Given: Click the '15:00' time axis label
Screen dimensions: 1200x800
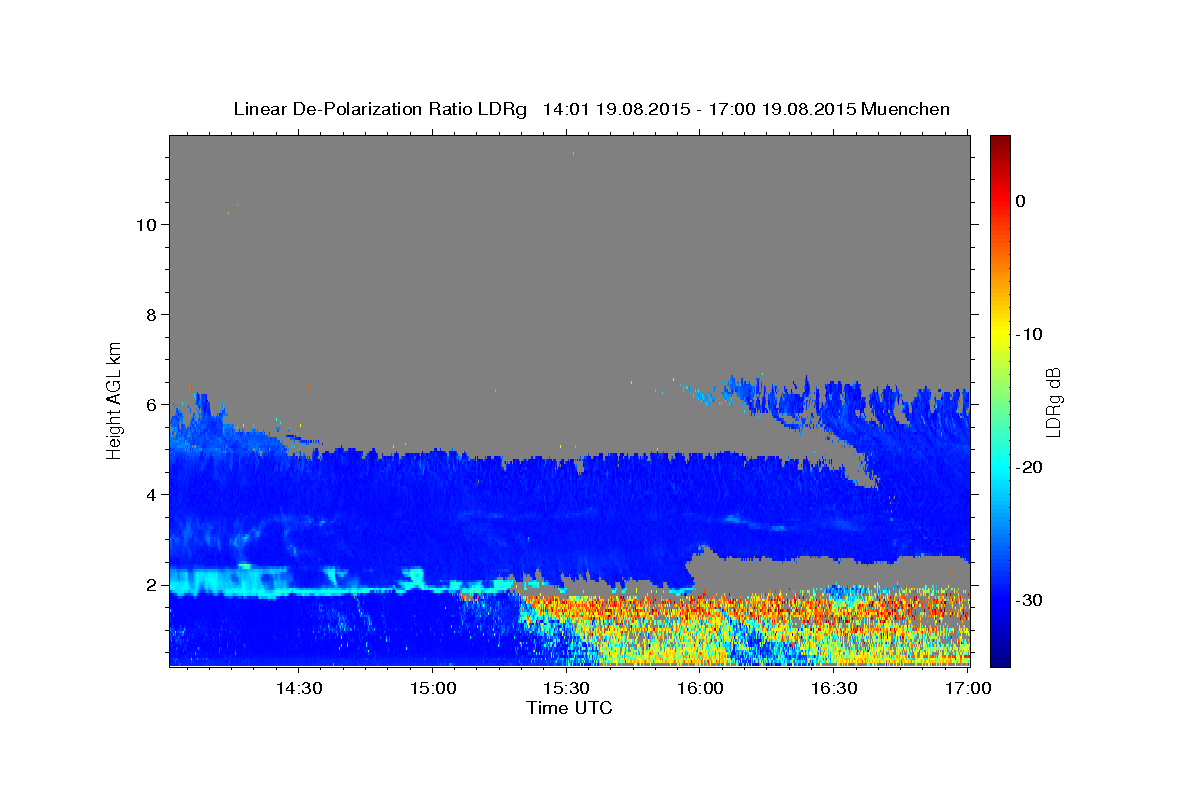Looking at the screenshot, I should click(432, 688).
